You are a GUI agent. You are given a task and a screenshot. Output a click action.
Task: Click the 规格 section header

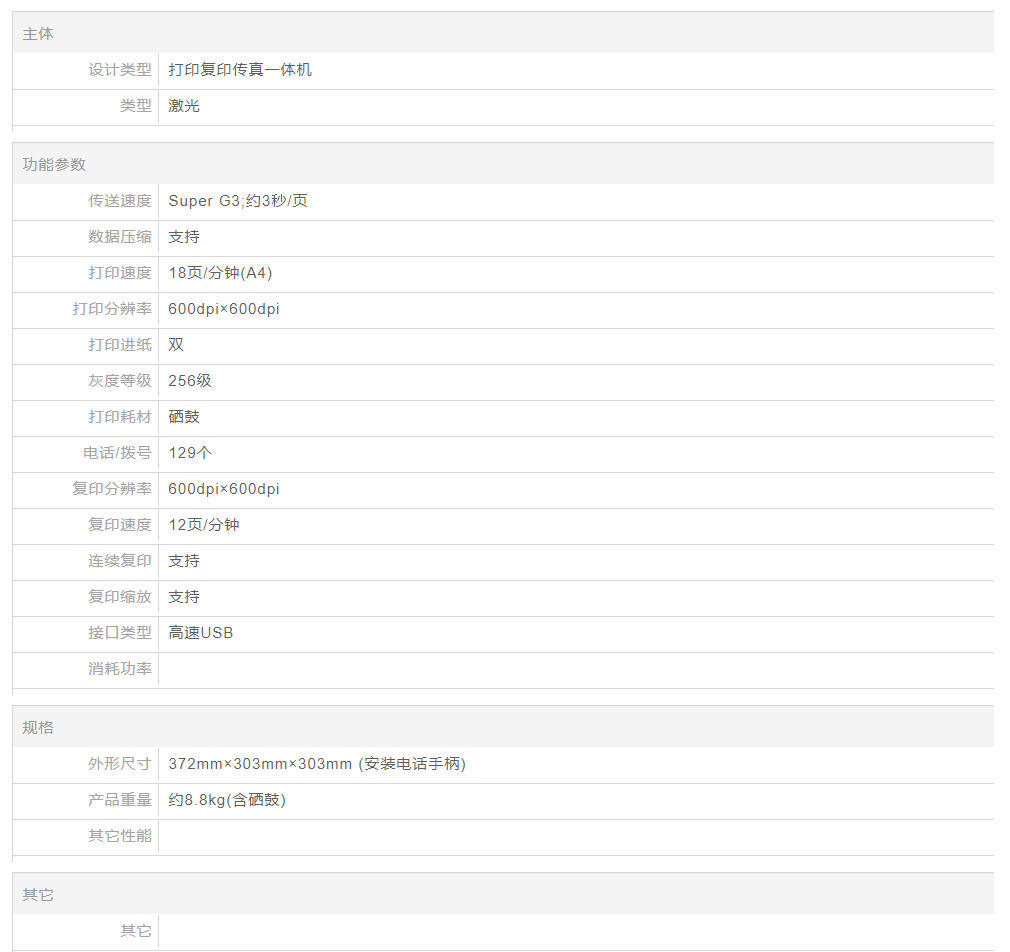pos(38,728)
